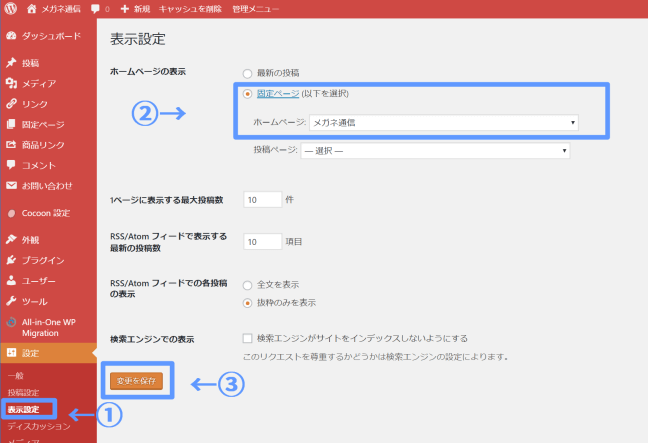
Task: Open the comments bubble icon in admin bar
Action: pos(95,9)
